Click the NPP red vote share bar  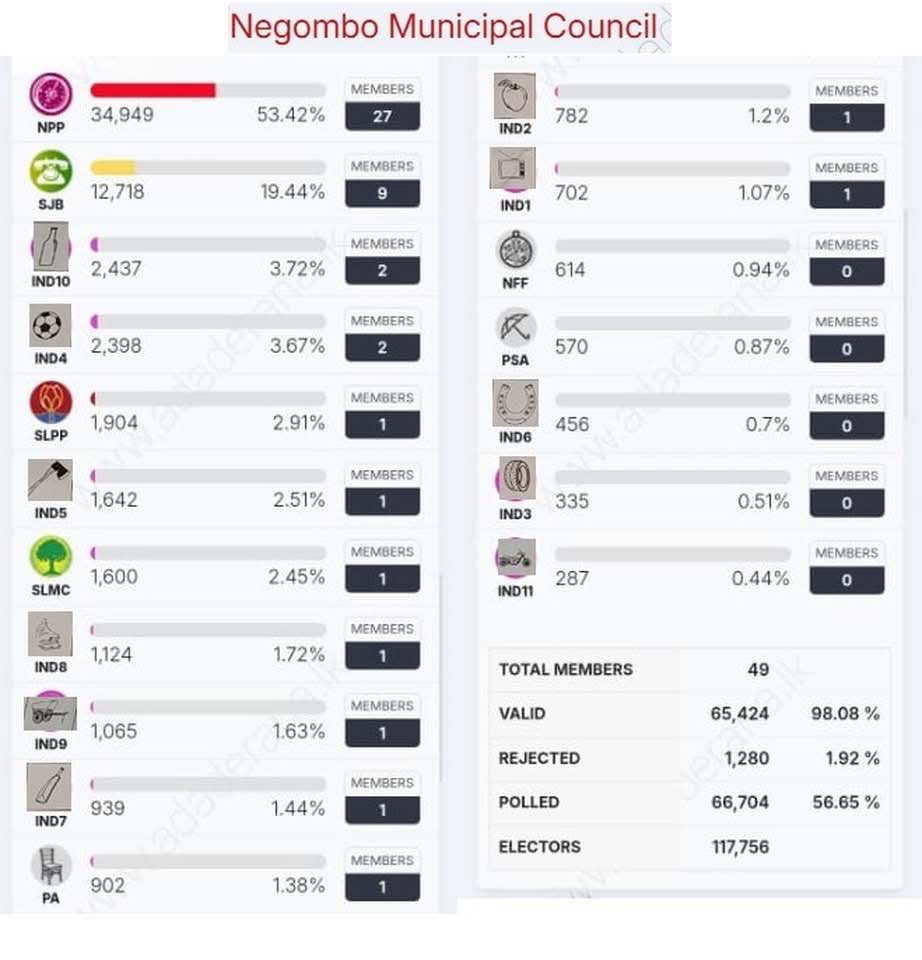pyautogui.click(x=153, y=91)
